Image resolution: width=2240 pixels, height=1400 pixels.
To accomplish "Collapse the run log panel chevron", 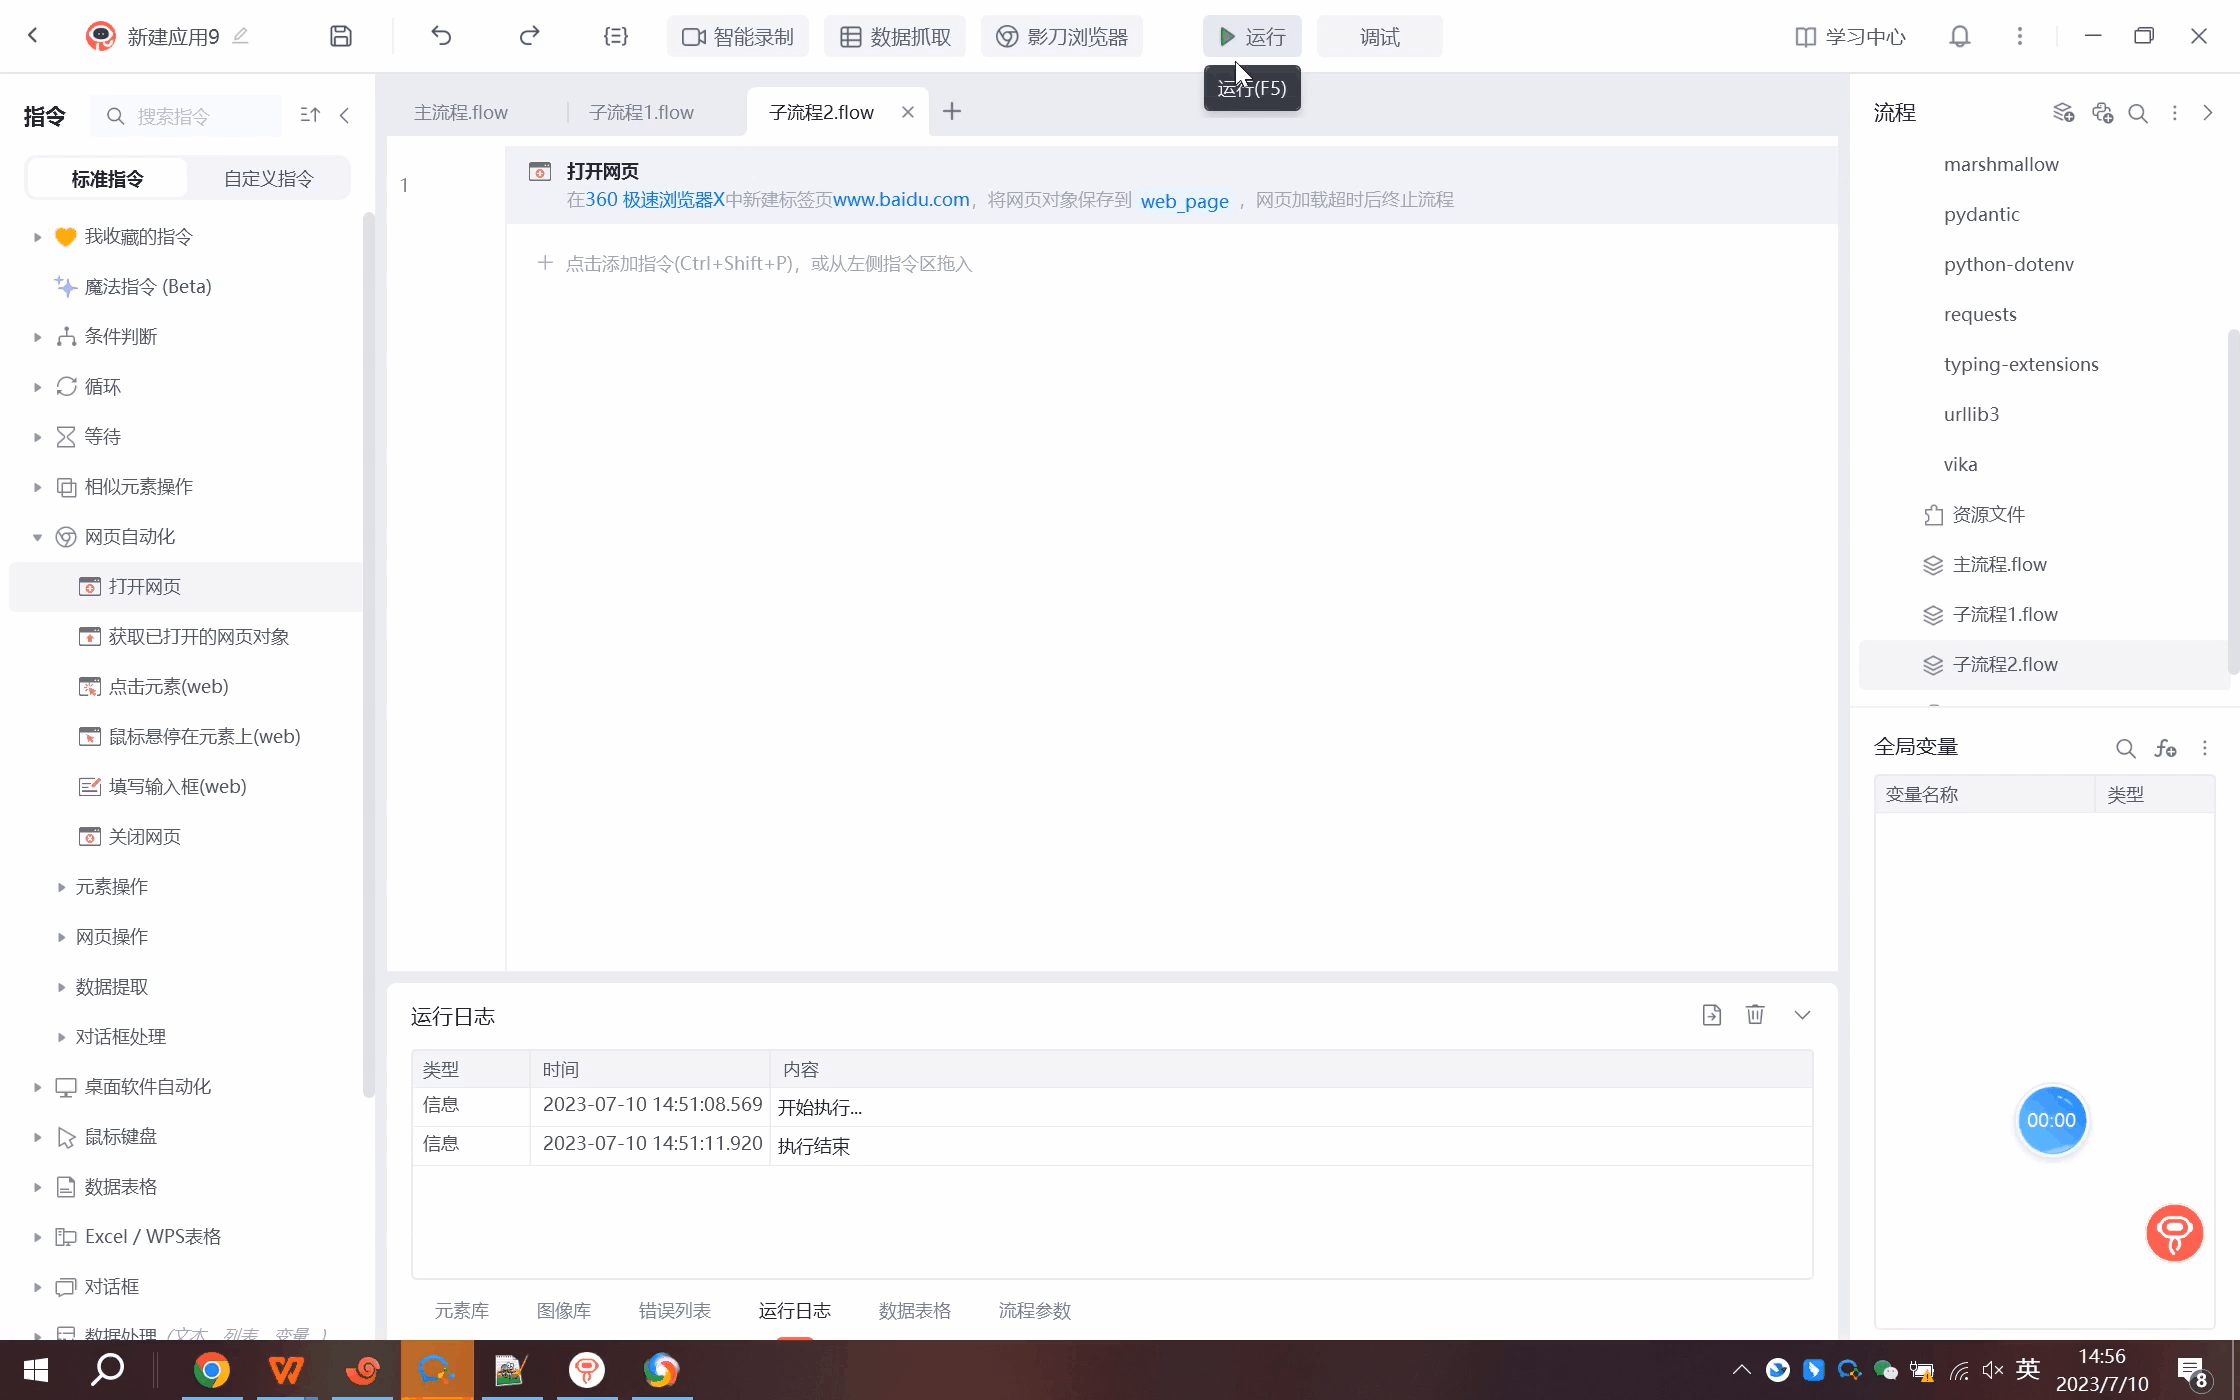I will coord(1802,1015).
